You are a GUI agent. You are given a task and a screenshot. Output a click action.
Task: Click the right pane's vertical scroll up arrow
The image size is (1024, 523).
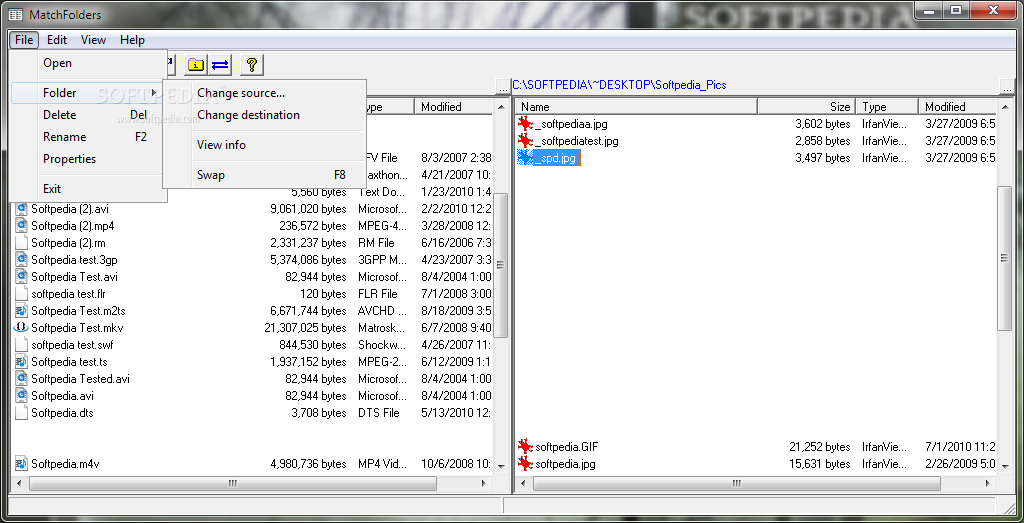[x=1004, y=106]
